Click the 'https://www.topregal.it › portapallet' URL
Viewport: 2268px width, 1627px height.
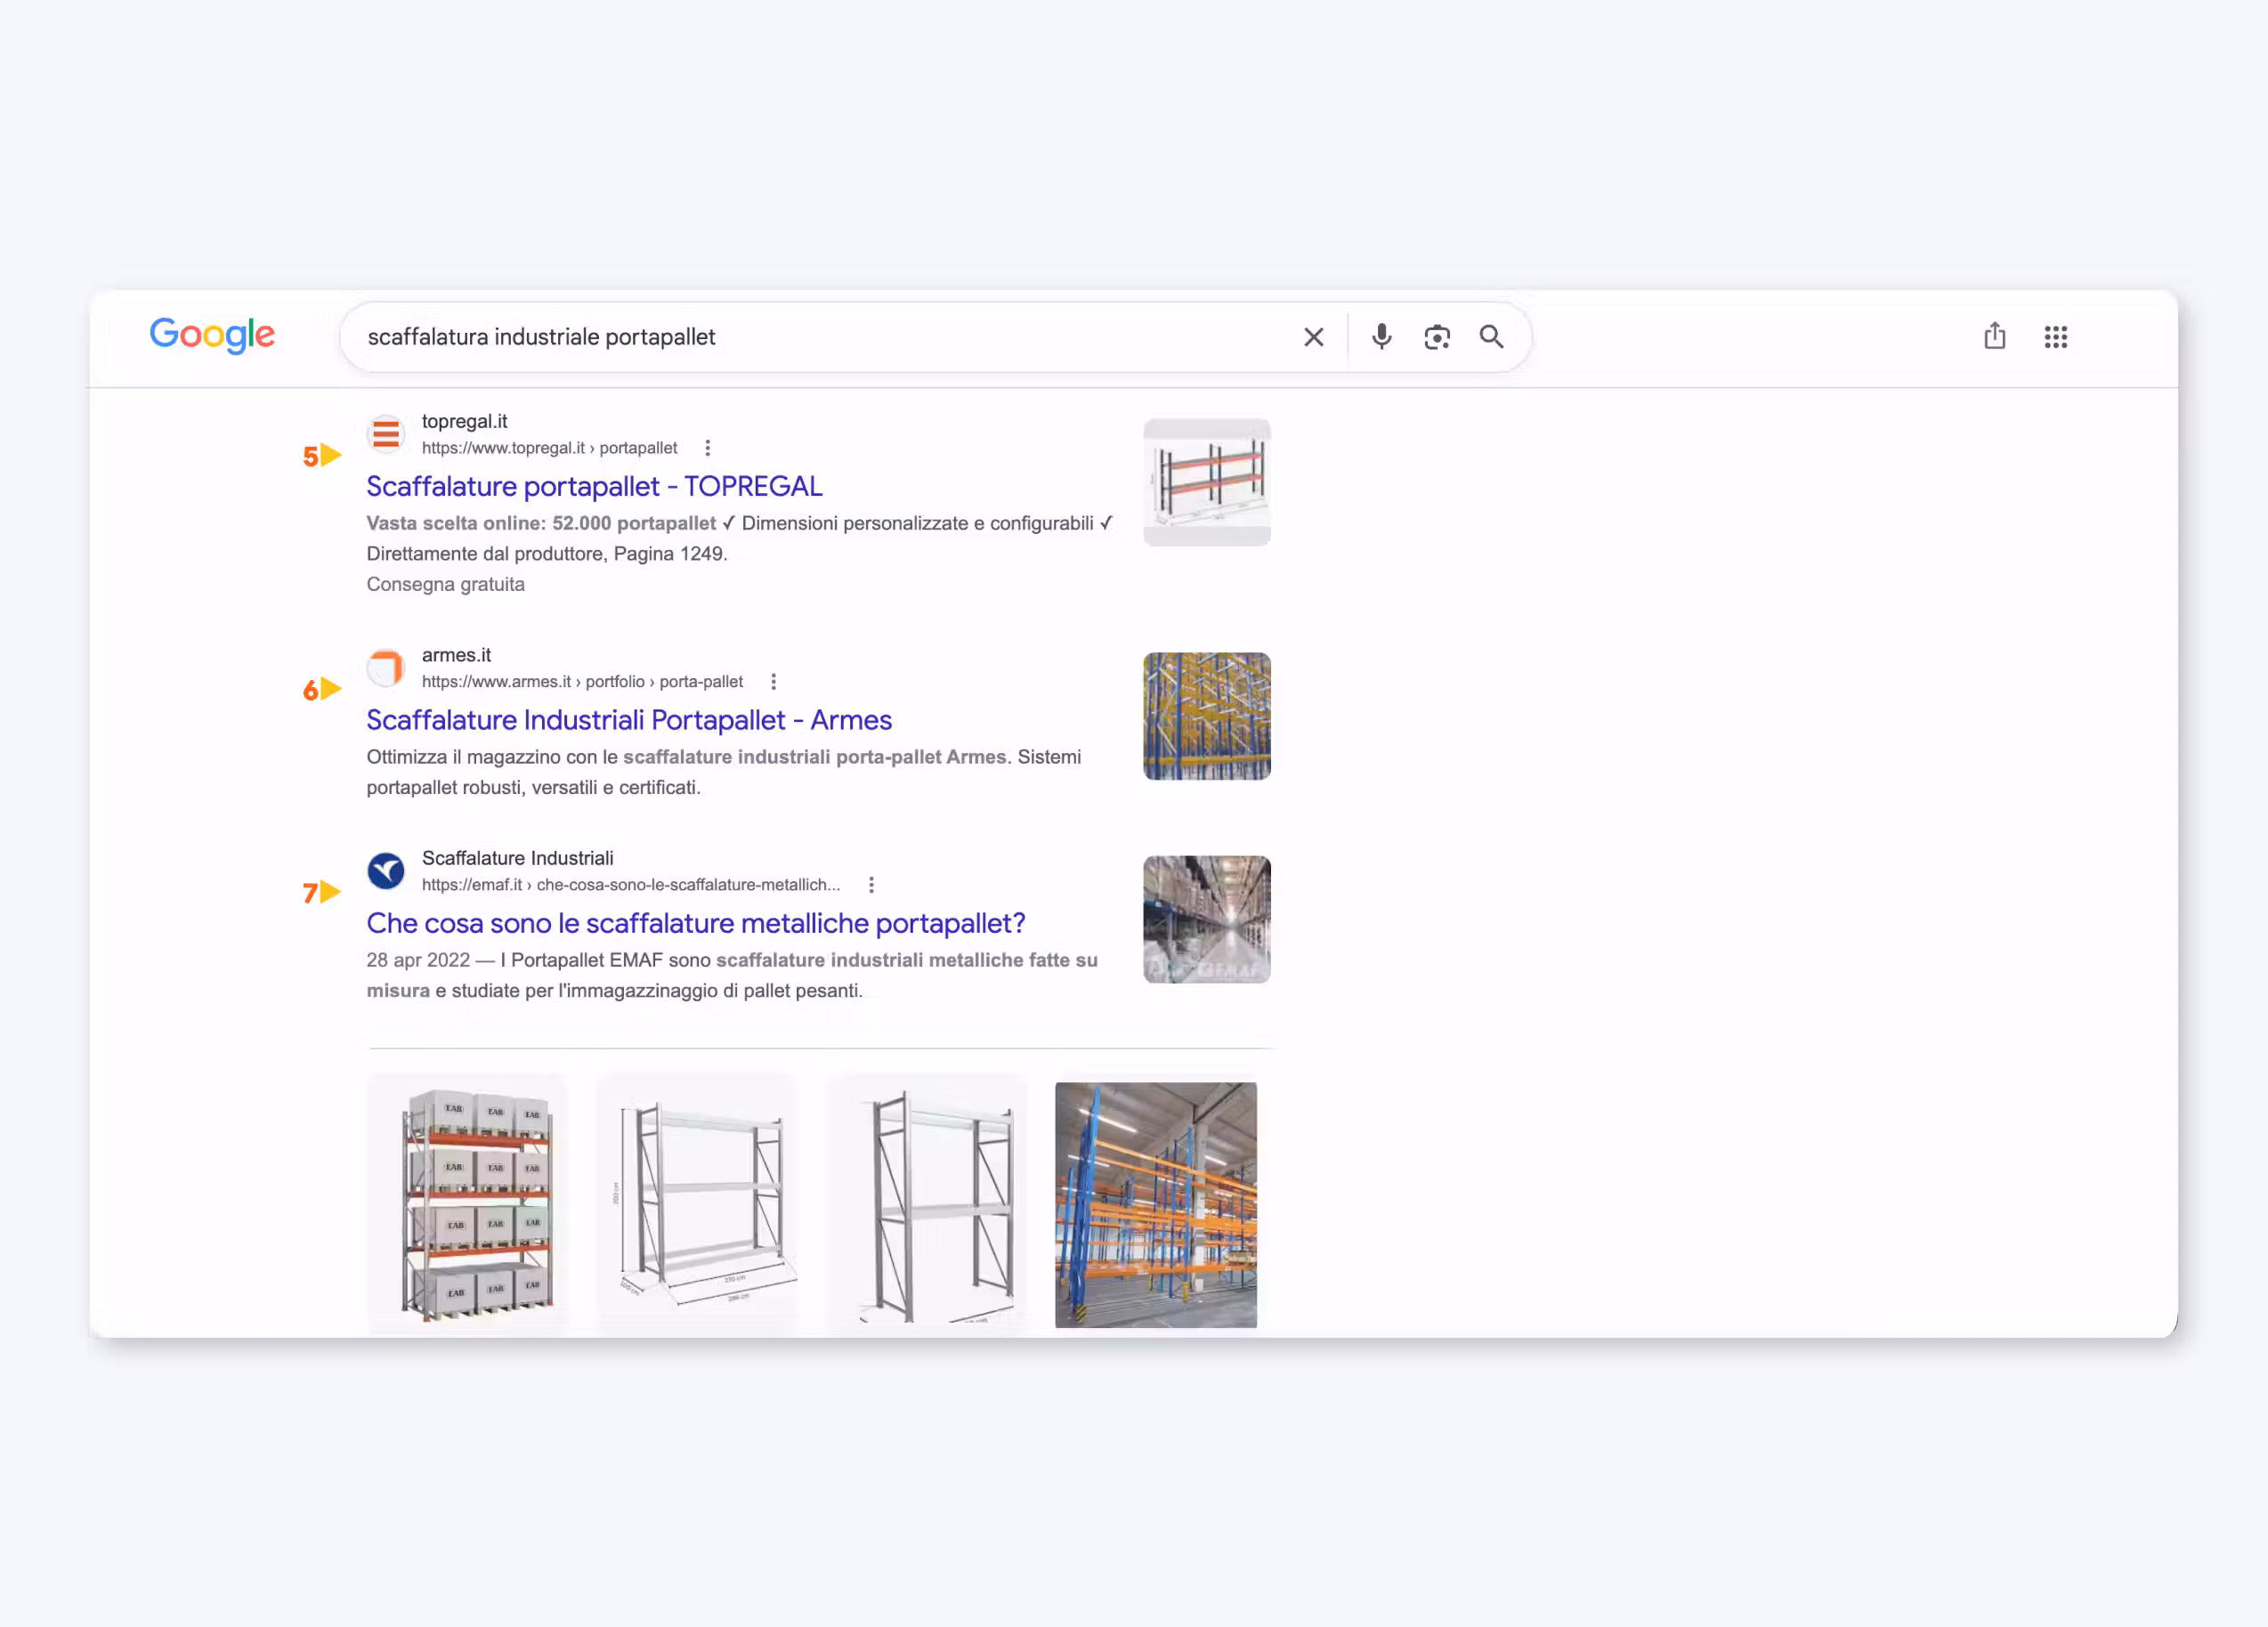[x=549, y=448]
